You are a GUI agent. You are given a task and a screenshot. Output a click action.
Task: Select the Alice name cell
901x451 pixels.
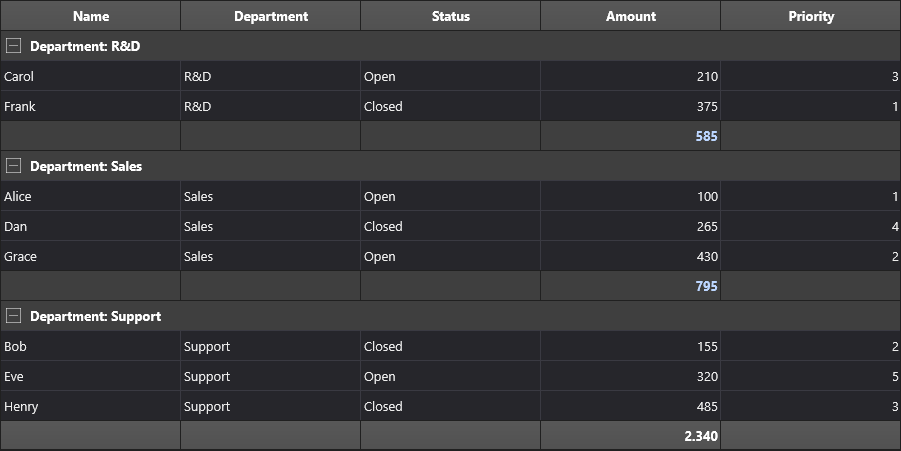(90, 196)
